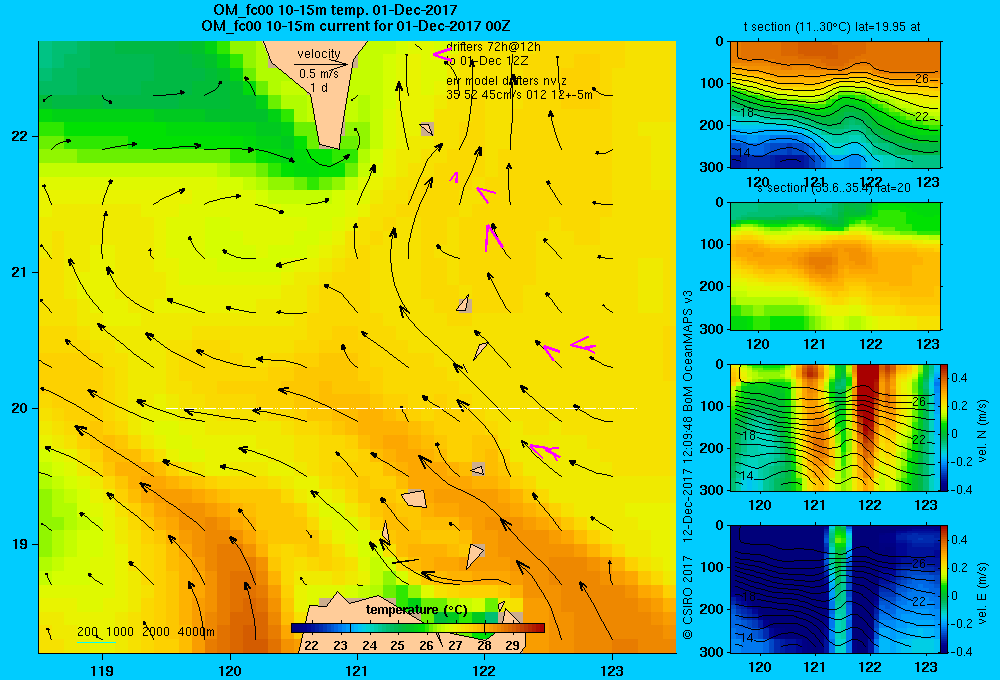Click latitude label 22 on main map axis
The image size is (1000, 680).
click(20, 137)
